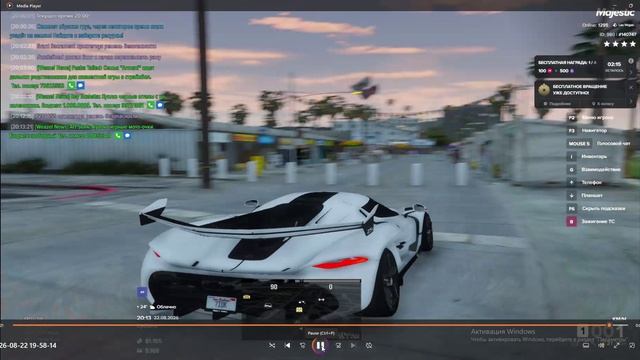The width and height of the screenshot is (640, 360).
Task: Open the cast to device option
Action: point(586,345)
